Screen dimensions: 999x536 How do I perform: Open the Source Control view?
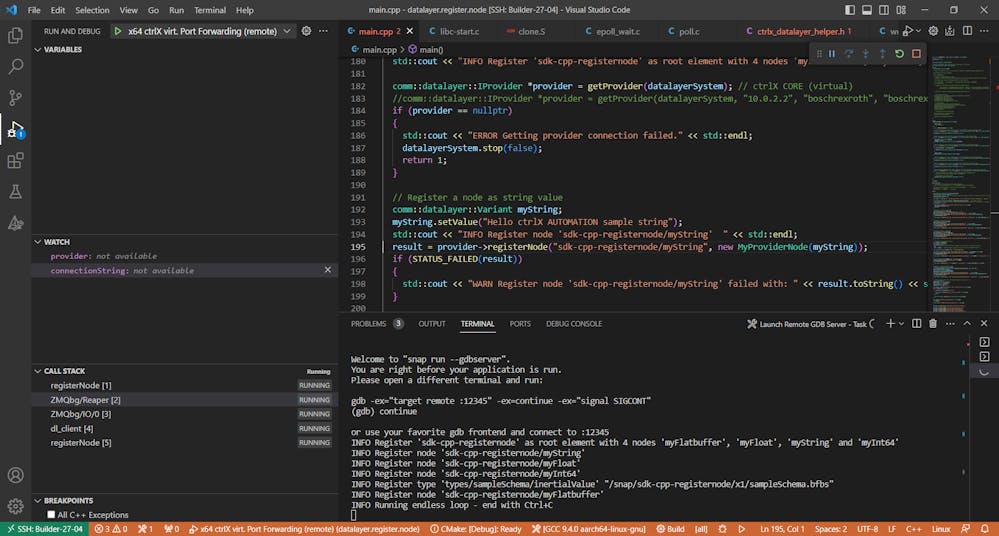(15, 98)
